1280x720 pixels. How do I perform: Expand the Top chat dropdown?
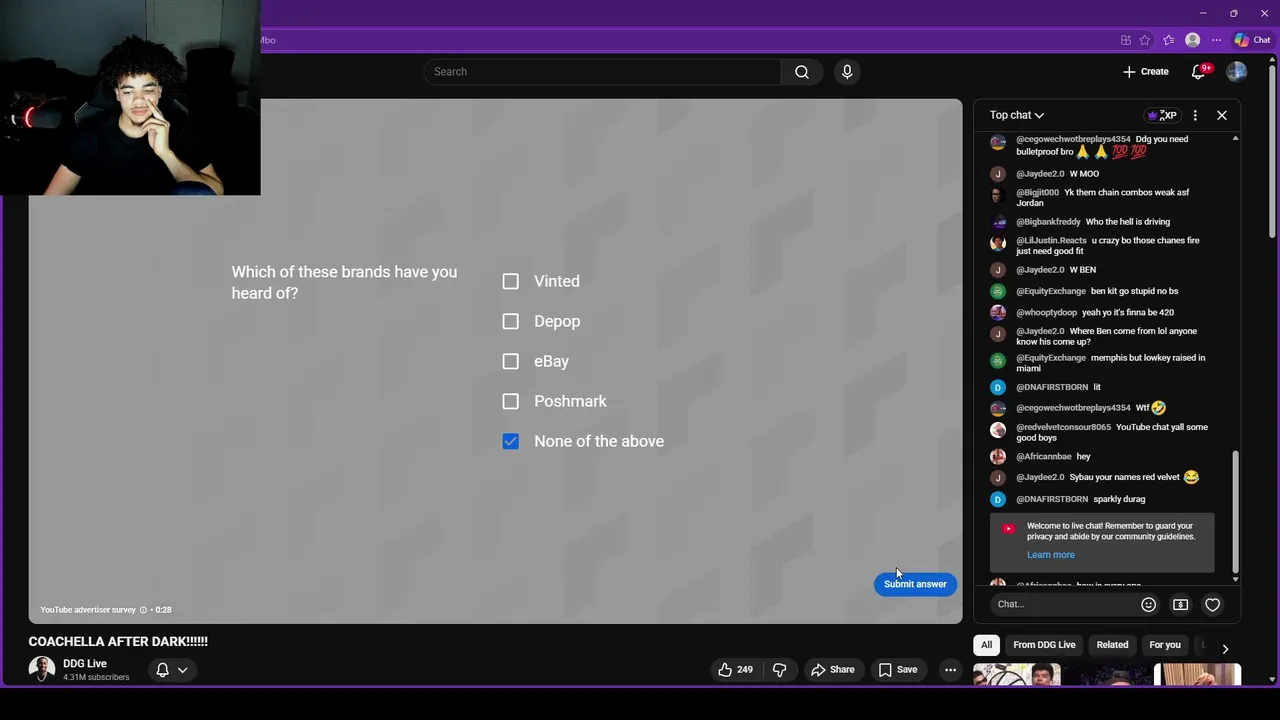1017,115
